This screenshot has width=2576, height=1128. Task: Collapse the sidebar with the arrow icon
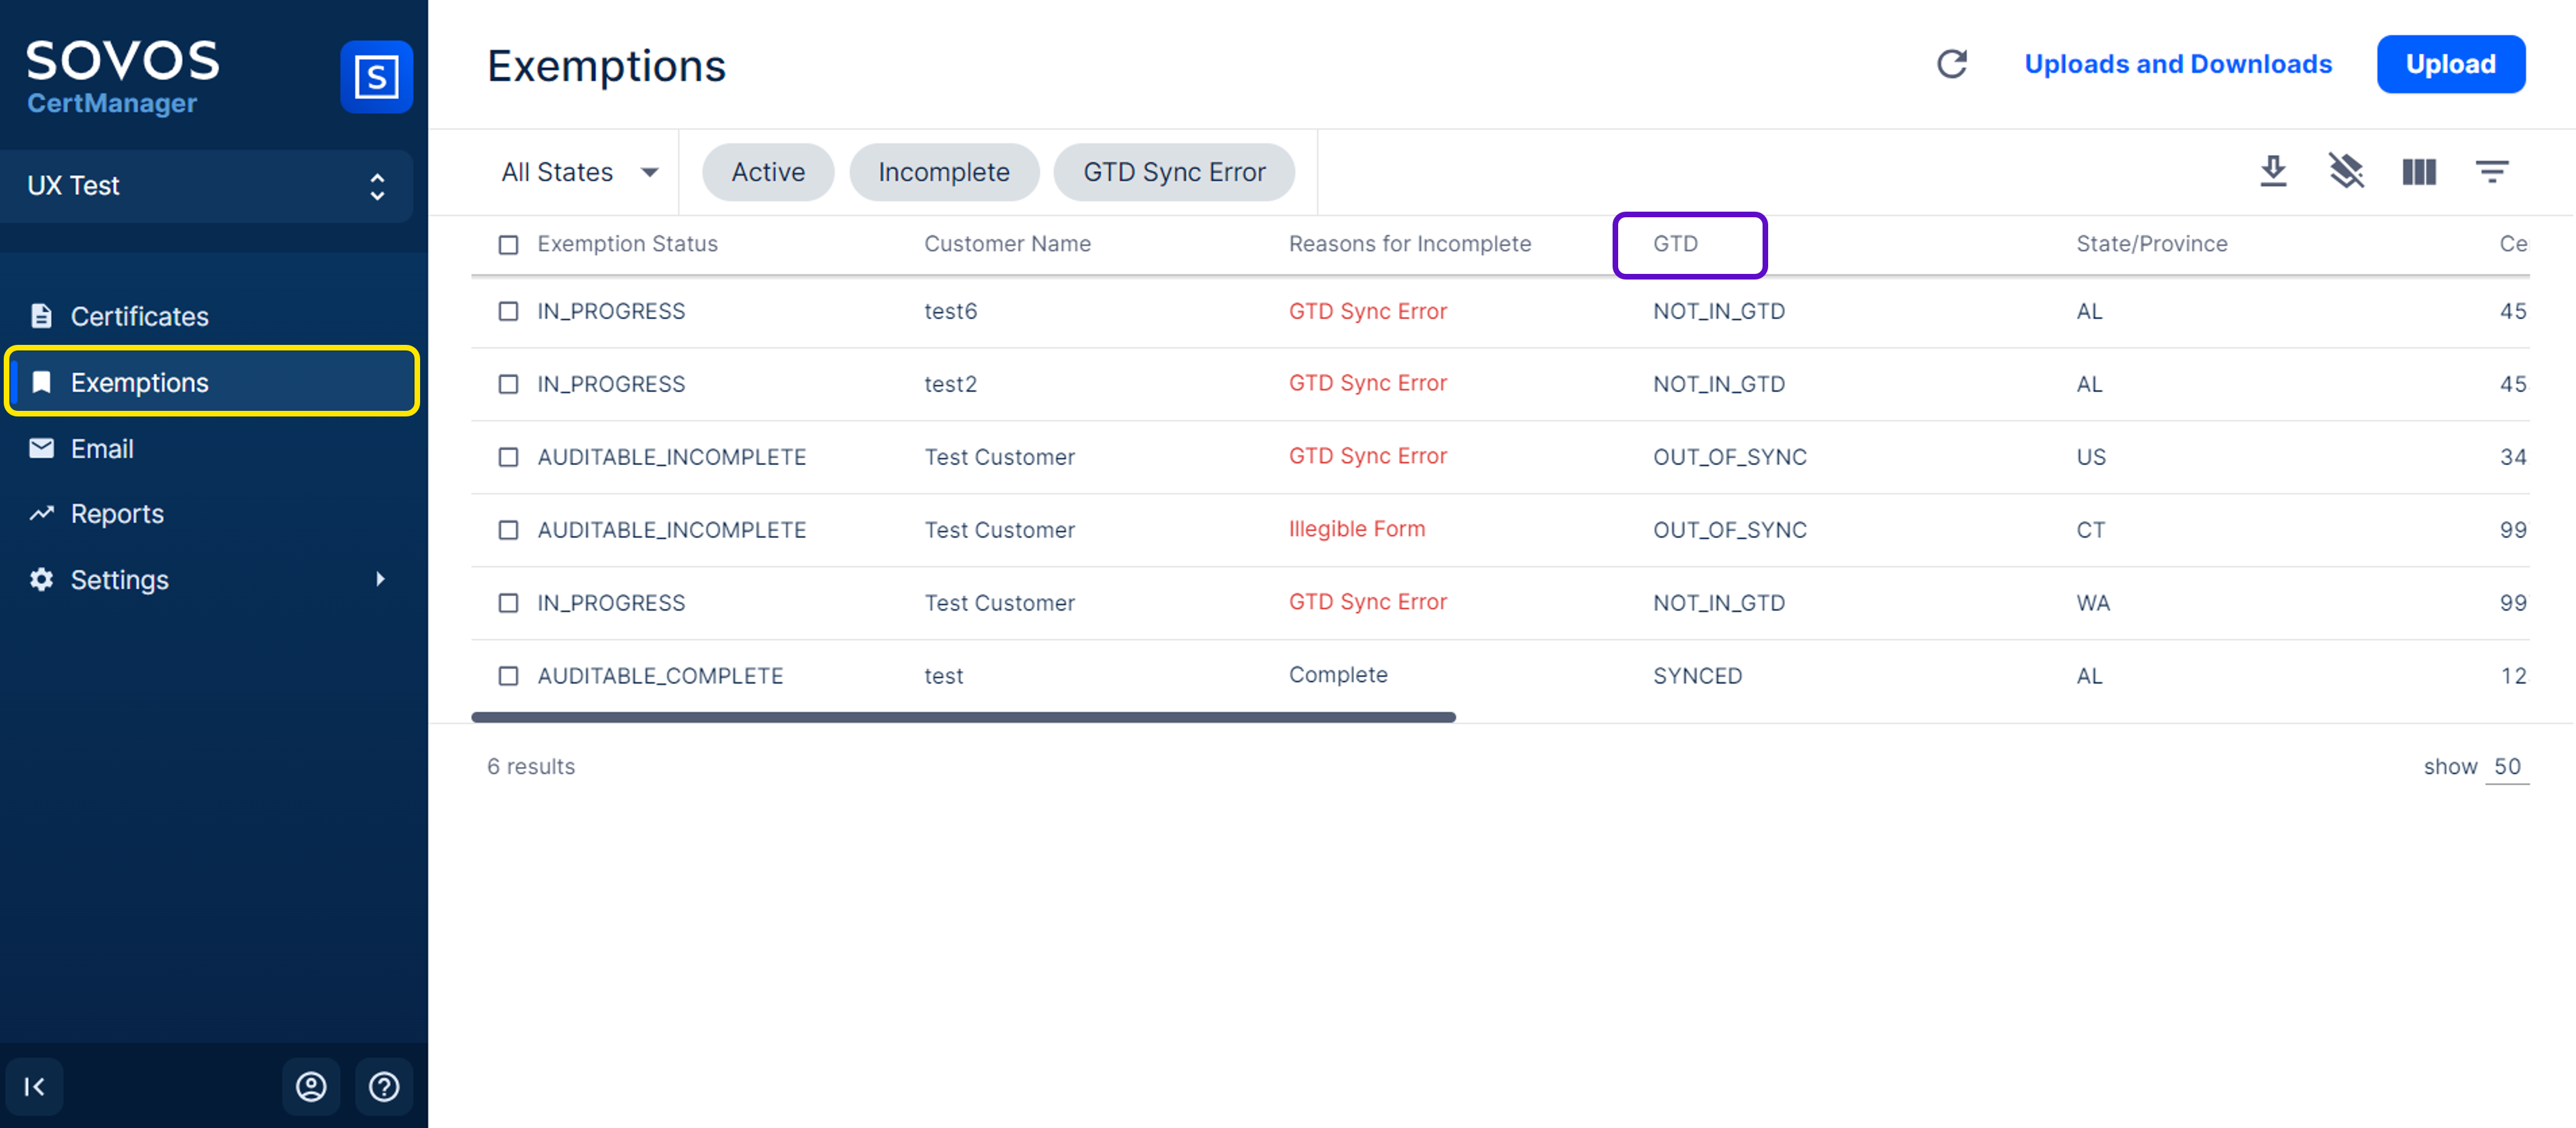coord(34,1086)
